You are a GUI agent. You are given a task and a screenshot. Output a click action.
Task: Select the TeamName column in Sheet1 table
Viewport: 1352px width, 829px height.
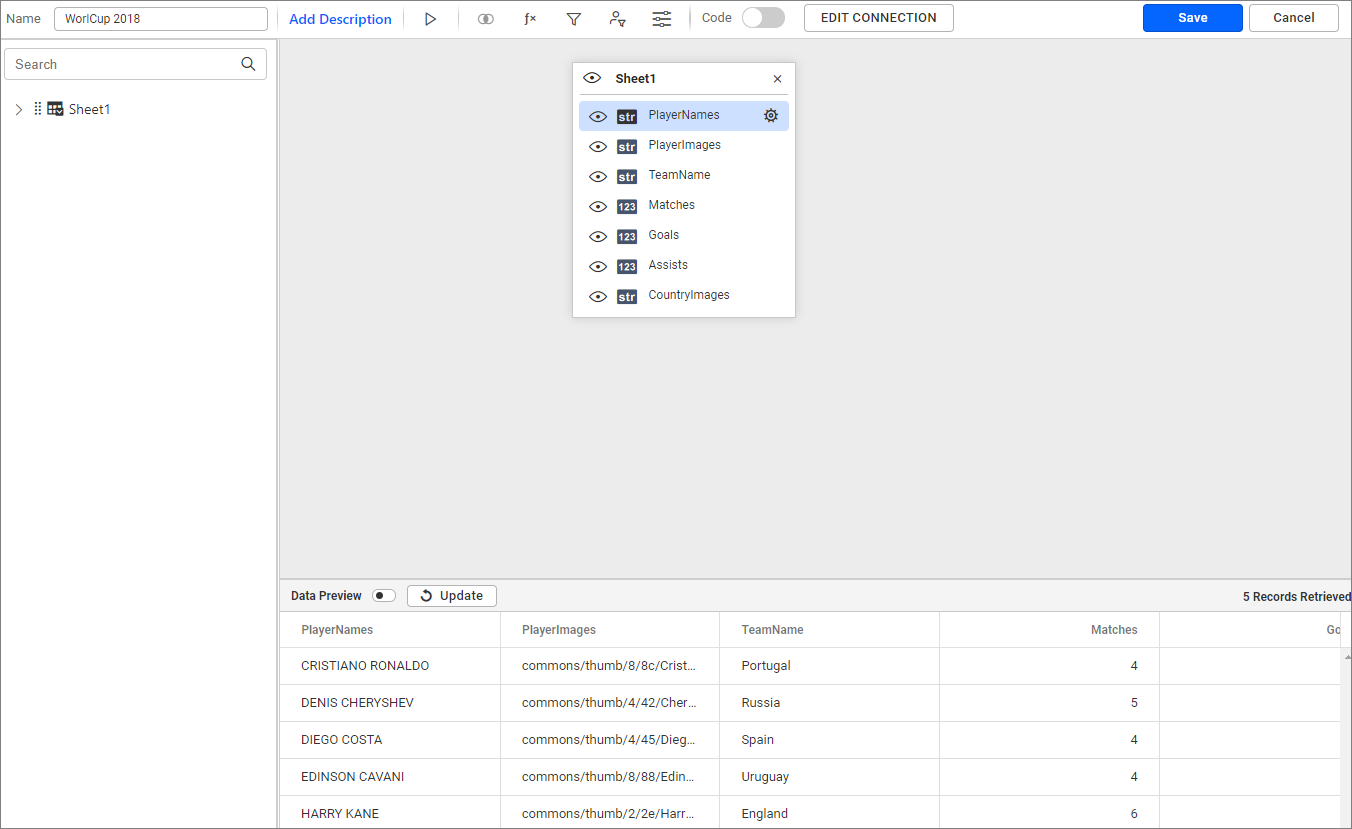coord(679,175)
